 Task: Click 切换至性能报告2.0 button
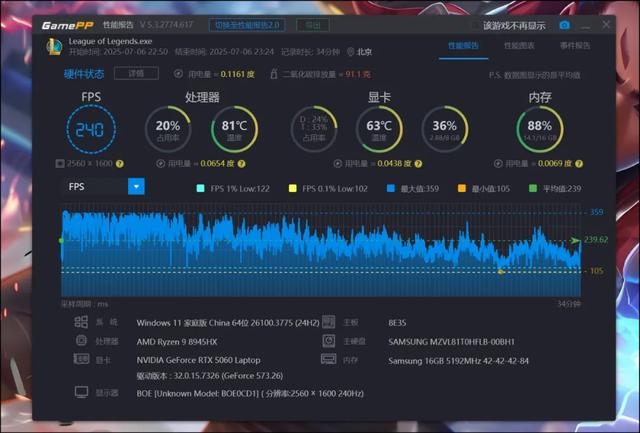[247, 25]
